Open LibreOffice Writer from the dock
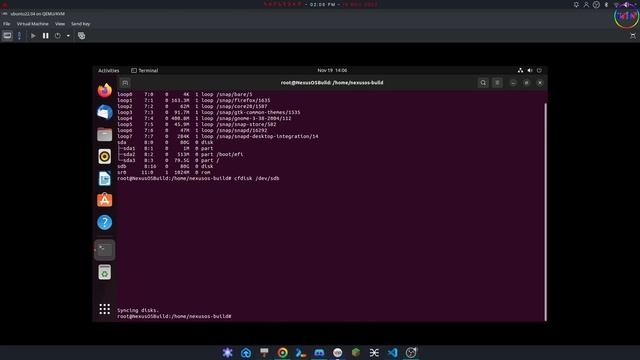The height and width of the screenshot is (360, 640). tap(104, 178)
